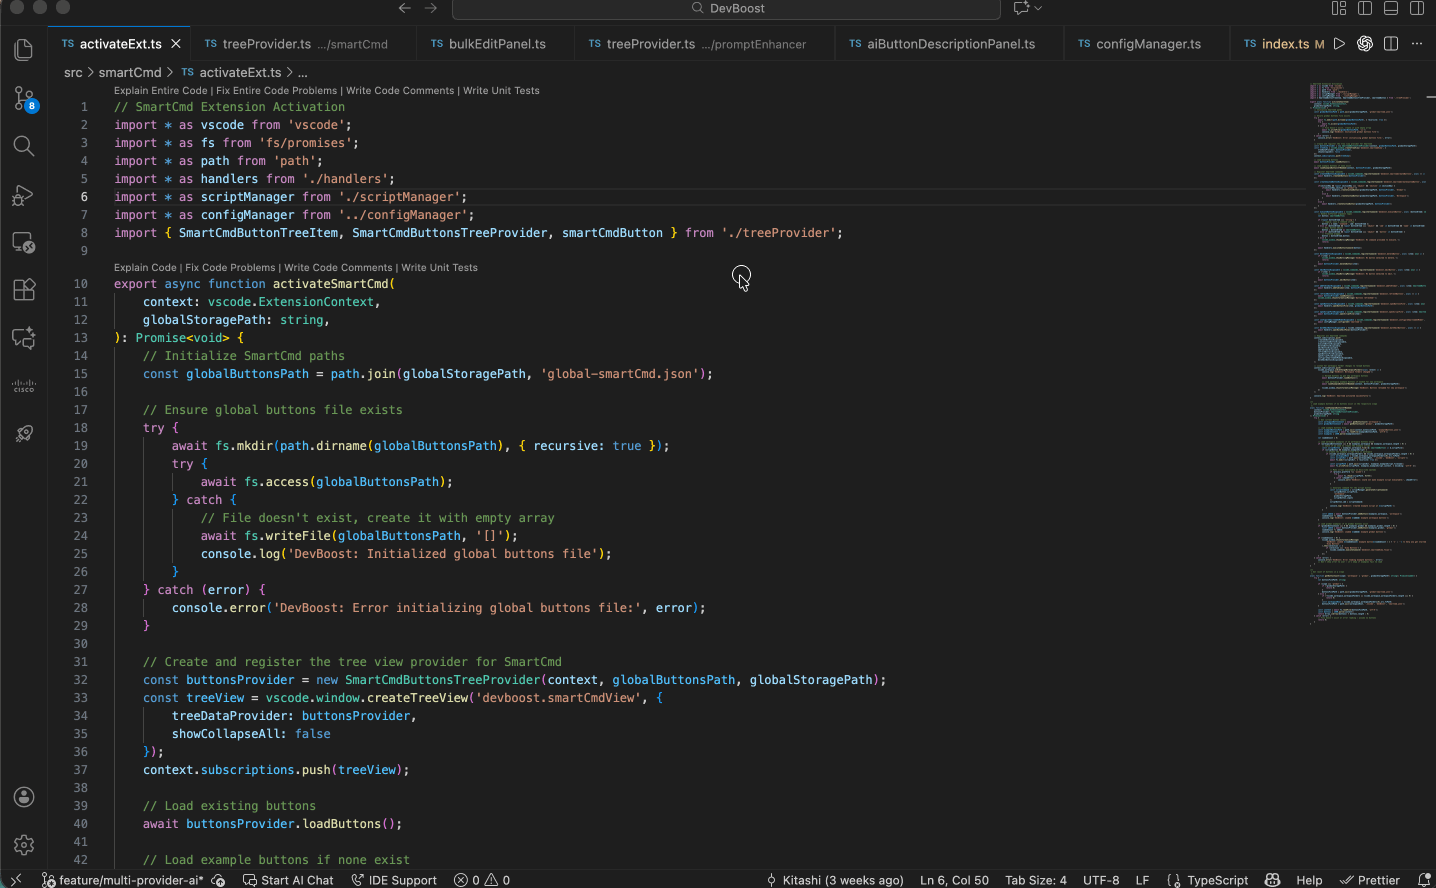
Task: Open the AI chat sparkle view icon
Action: 24,338
